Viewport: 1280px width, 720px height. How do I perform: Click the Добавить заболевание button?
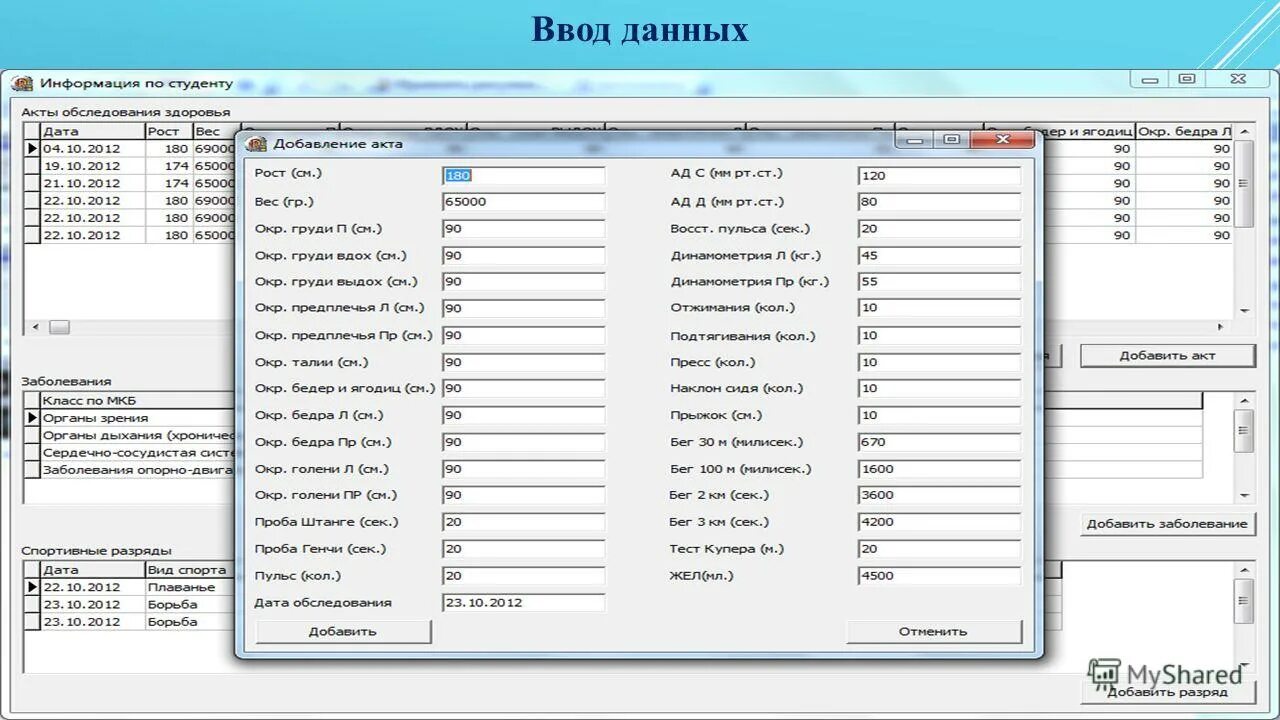pos(1166,523)
